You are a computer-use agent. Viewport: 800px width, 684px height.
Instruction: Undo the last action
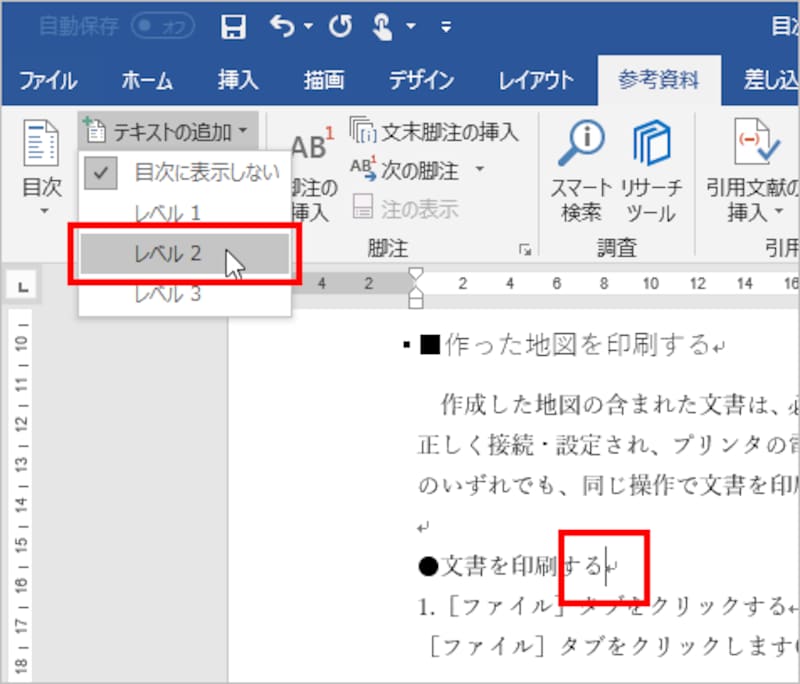point(282,23)
